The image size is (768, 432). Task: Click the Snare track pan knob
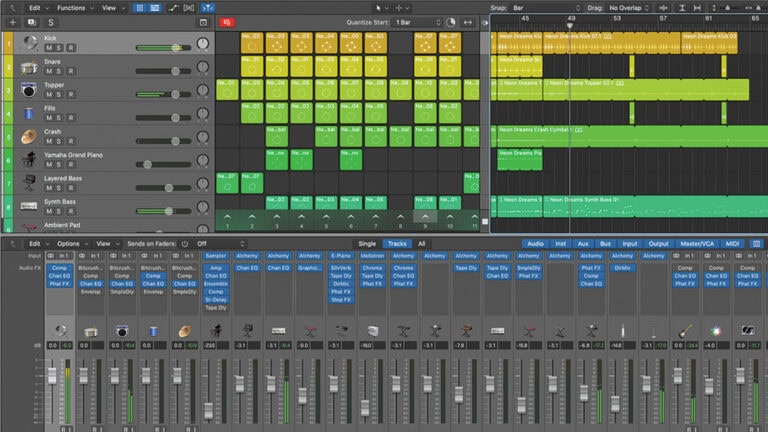(x=203, y=67)
